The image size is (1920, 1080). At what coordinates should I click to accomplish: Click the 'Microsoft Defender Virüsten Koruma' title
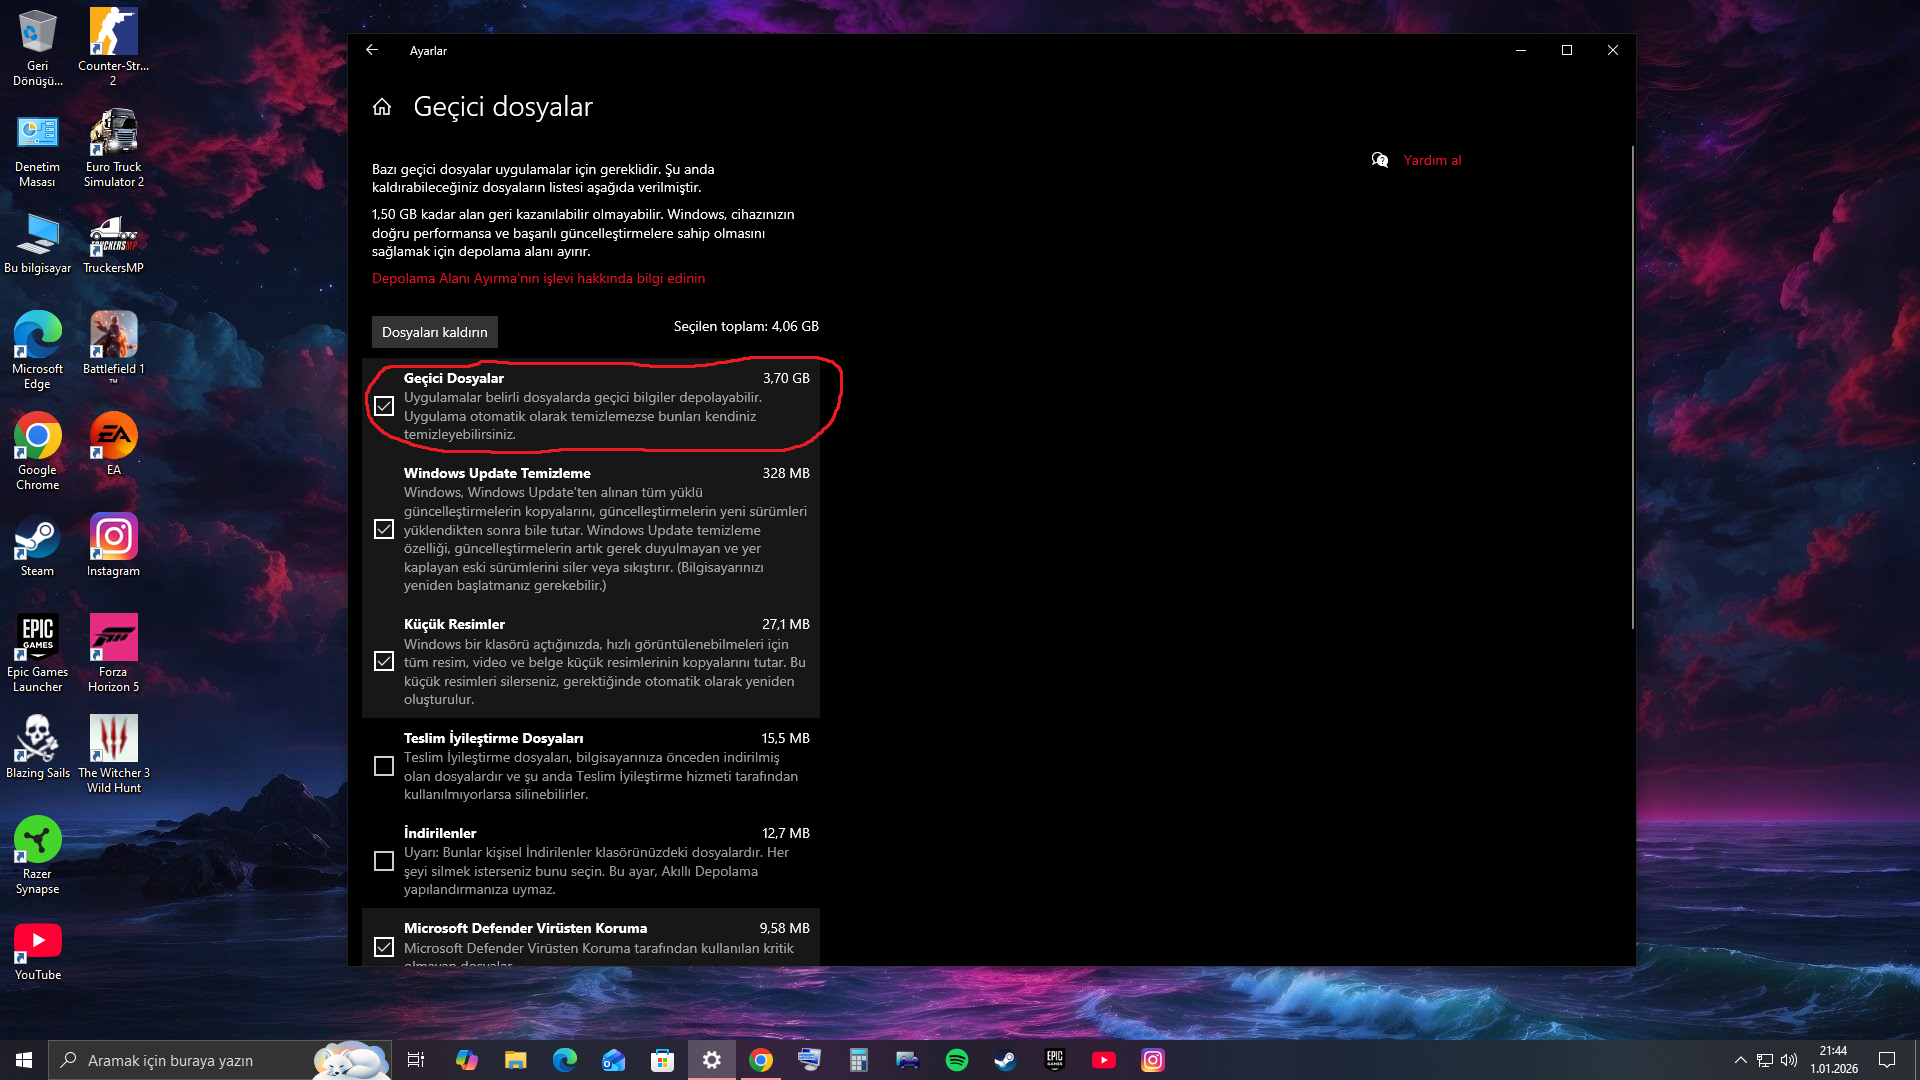click(x=525, y=928)
